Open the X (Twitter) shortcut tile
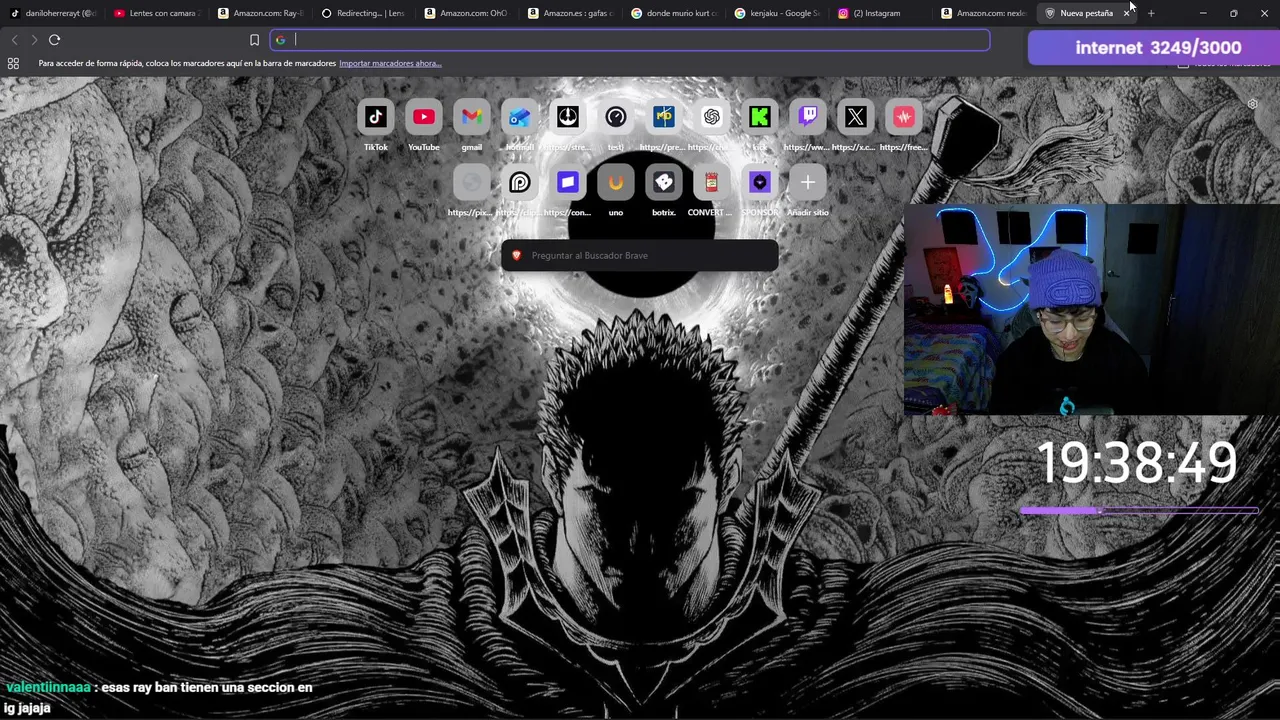Viewport: 1280px width, 720px height. 856,117
